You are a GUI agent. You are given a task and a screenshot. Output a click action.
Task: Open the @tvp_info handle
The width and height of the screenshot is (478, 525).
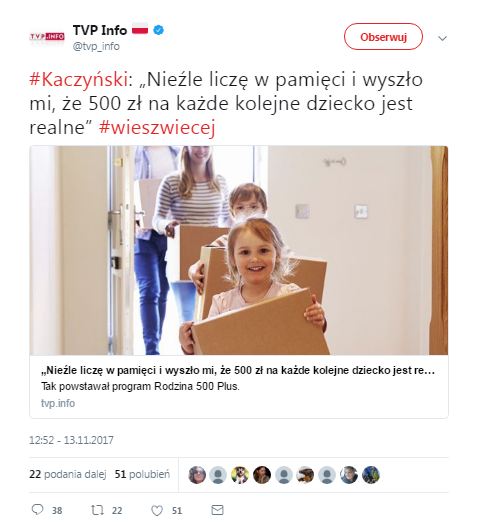pos(96,46)
